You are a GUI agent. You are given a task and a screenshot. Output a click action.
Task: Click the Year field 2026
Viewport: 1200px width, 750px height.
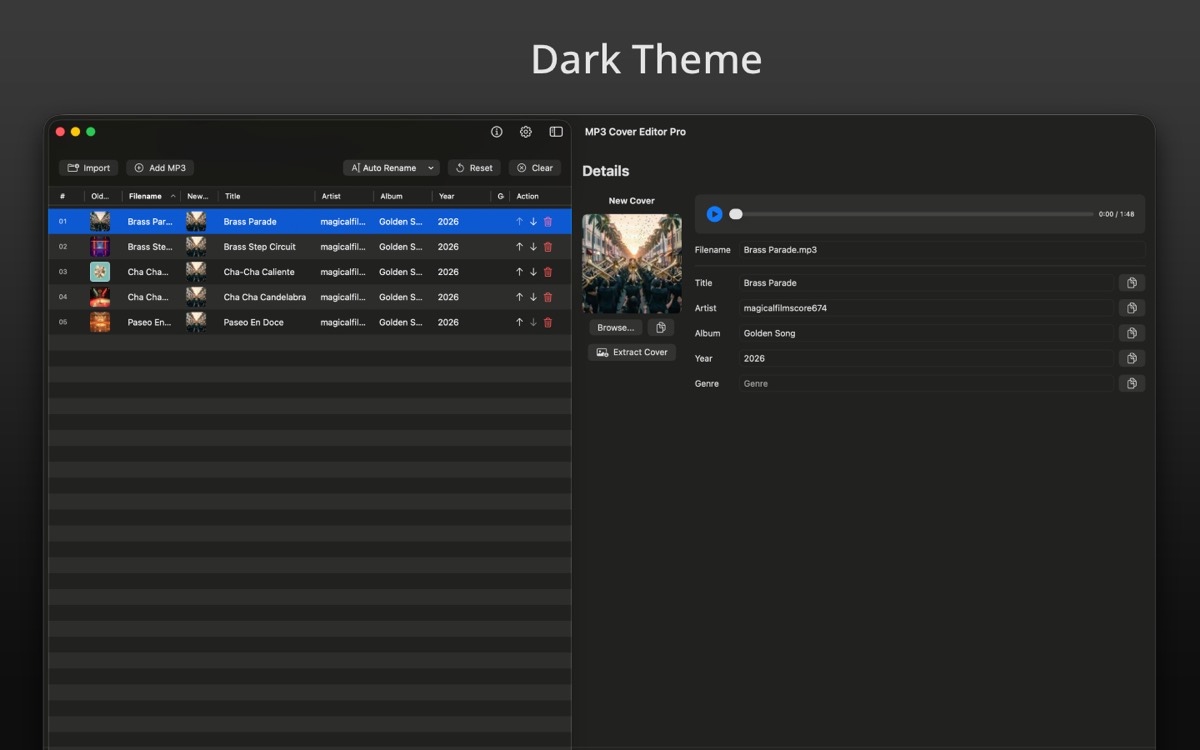coord(926,358)
